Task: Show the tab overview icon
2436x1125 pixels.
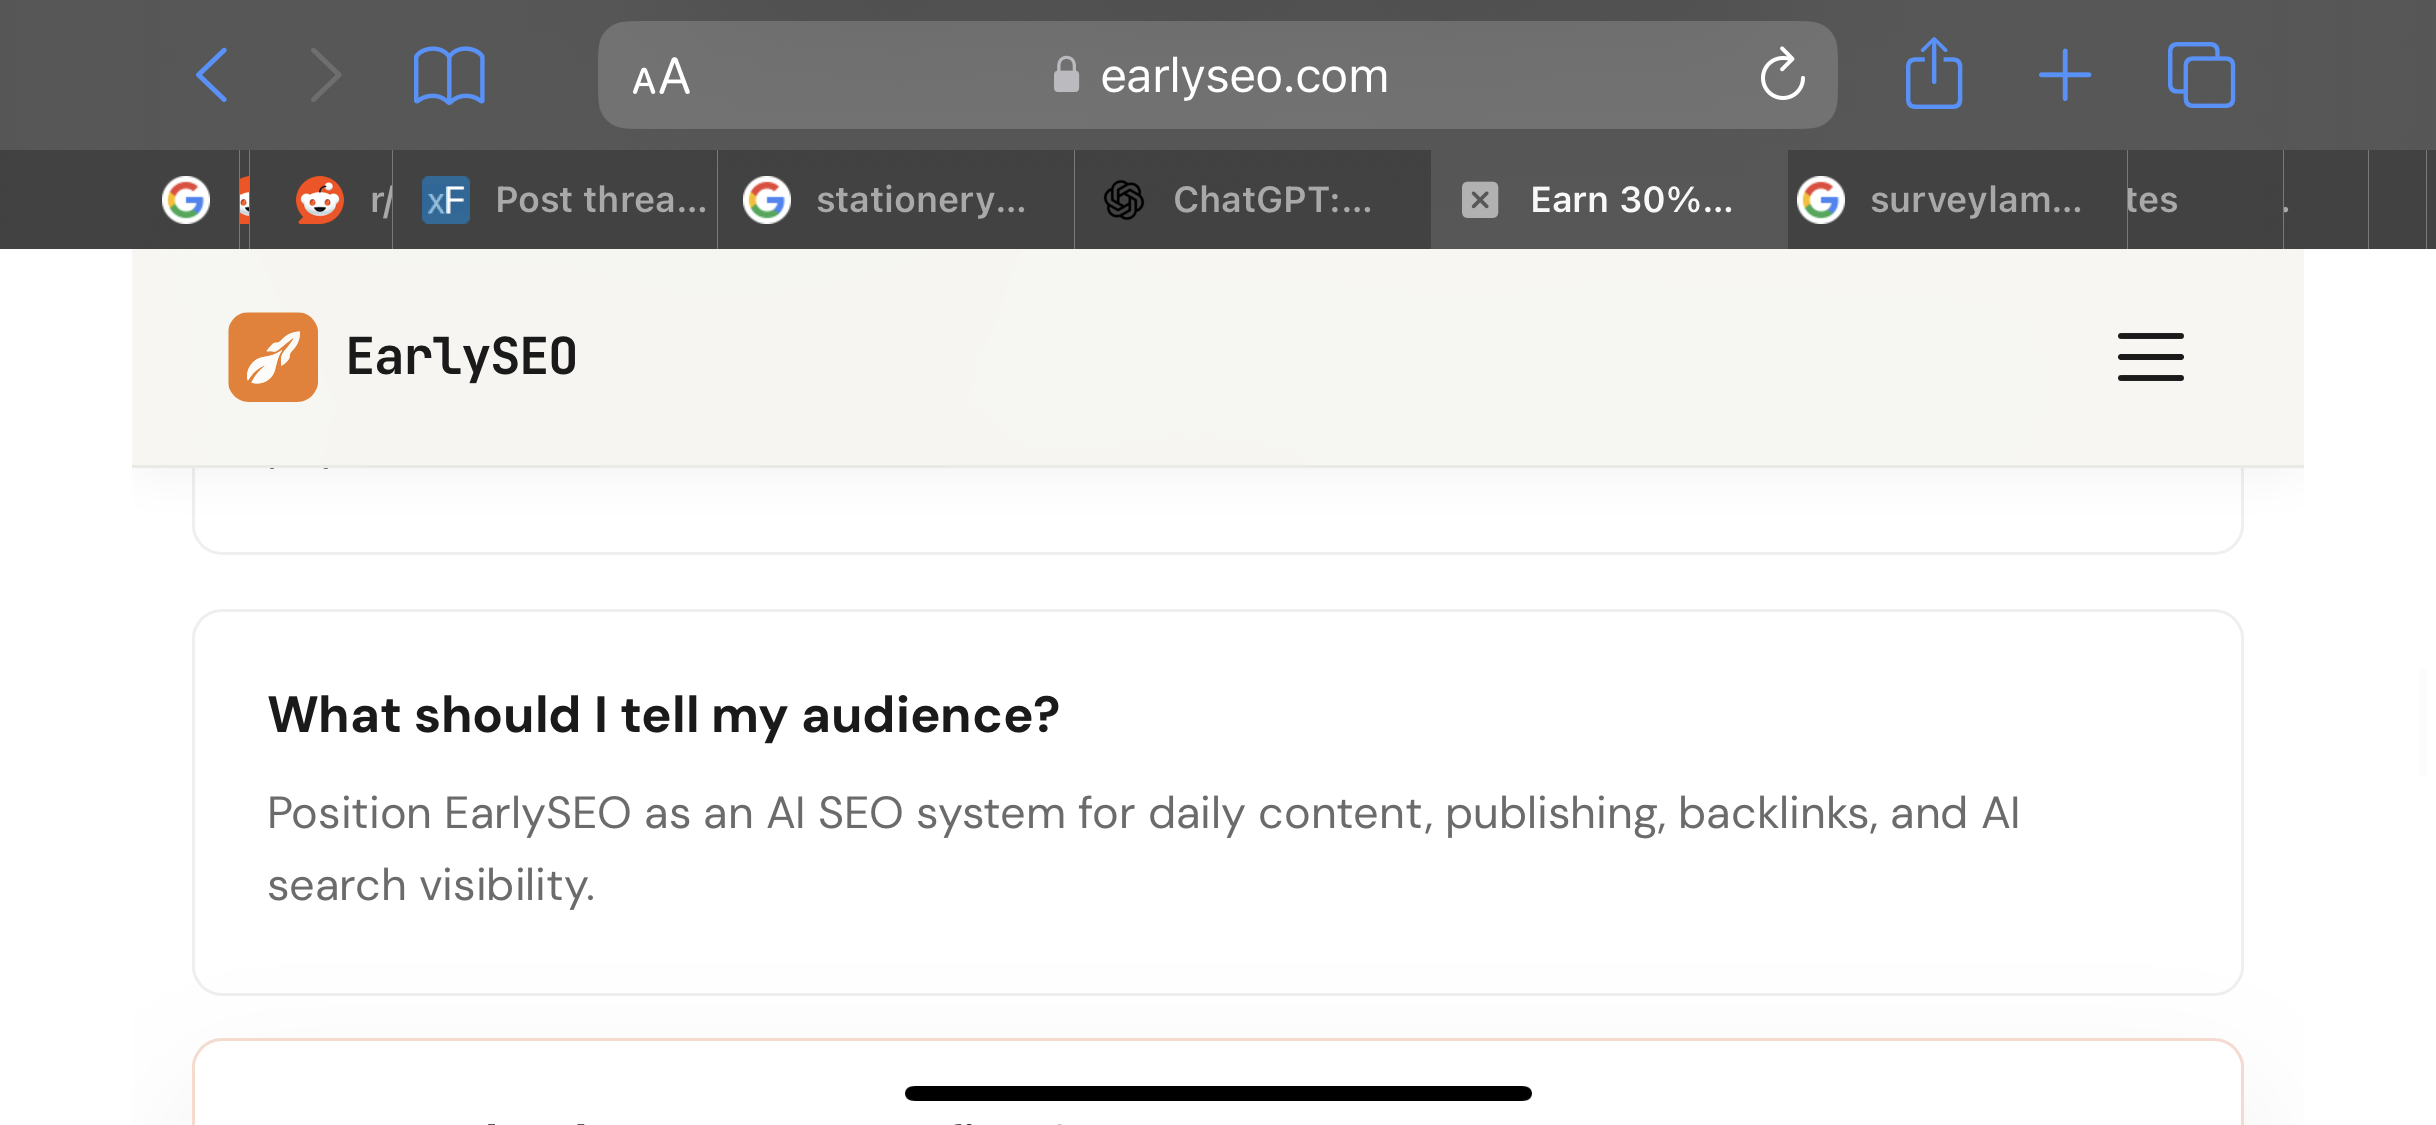Action: coord(2201,75)
